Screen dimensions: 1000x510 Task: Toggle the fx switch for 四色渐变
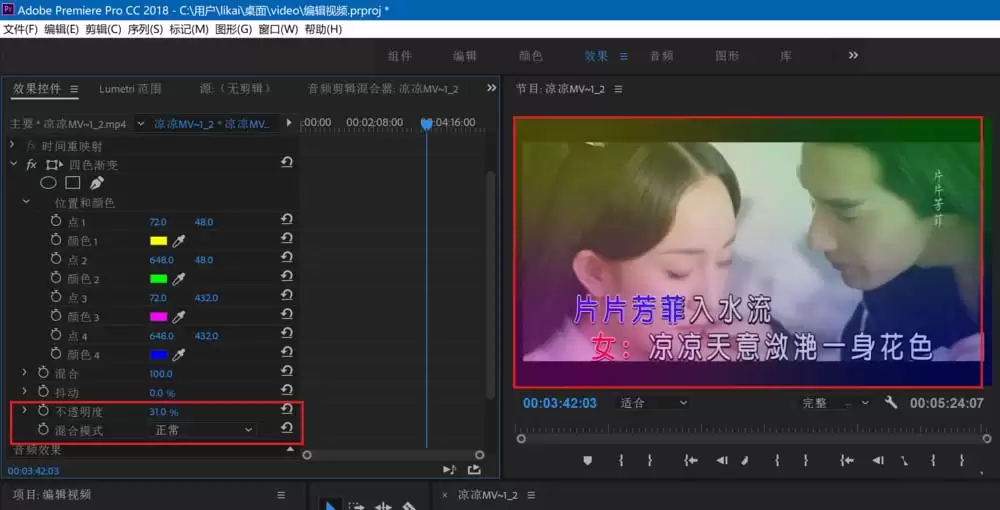(x=31, y=164)
